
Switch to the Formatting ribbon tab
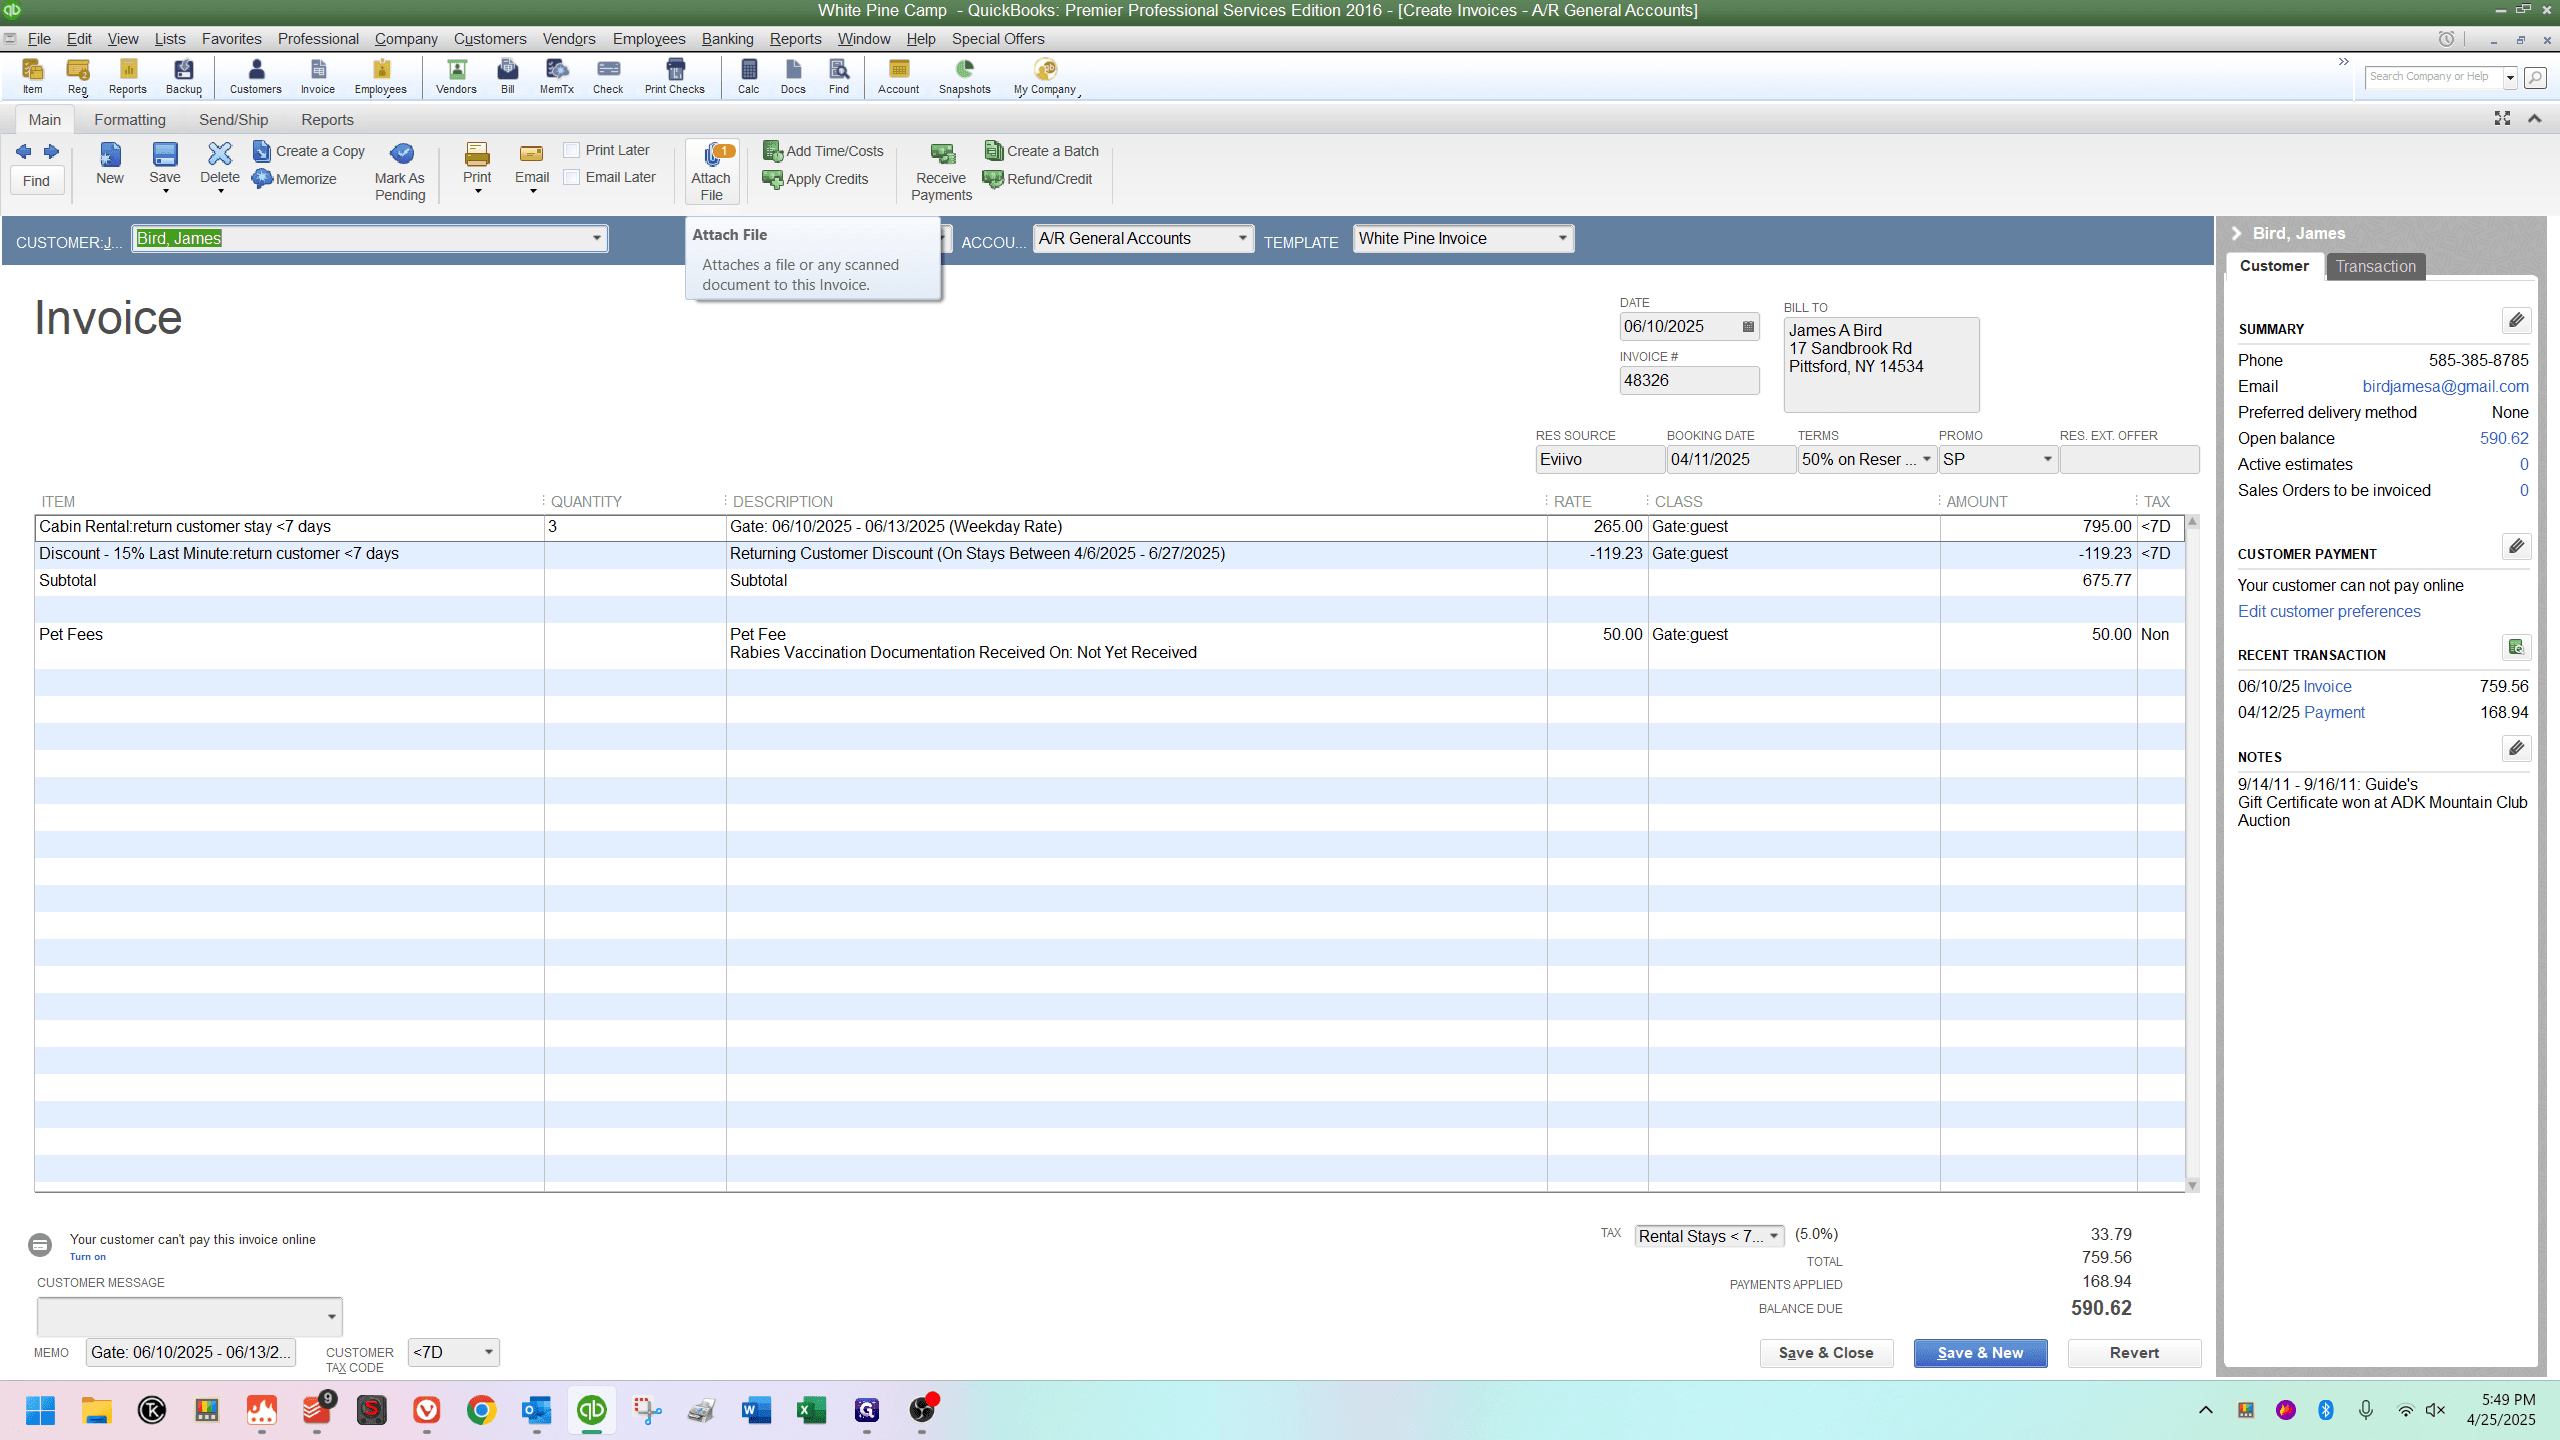[130, 120]
